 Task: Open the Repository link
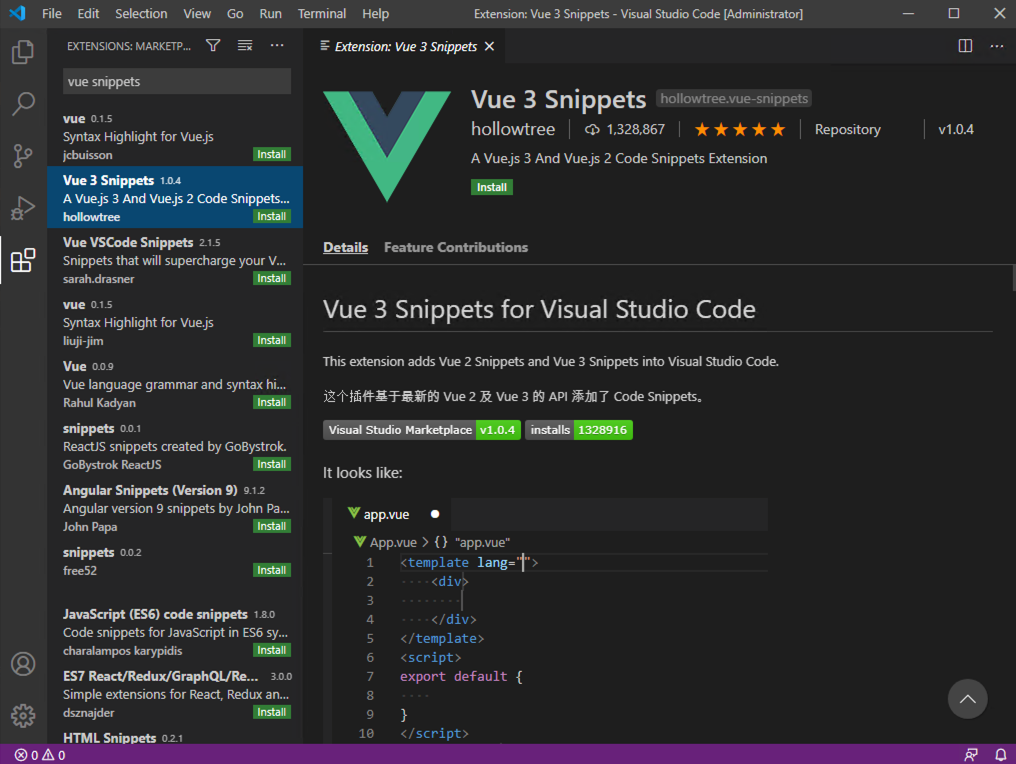point(848,130)
